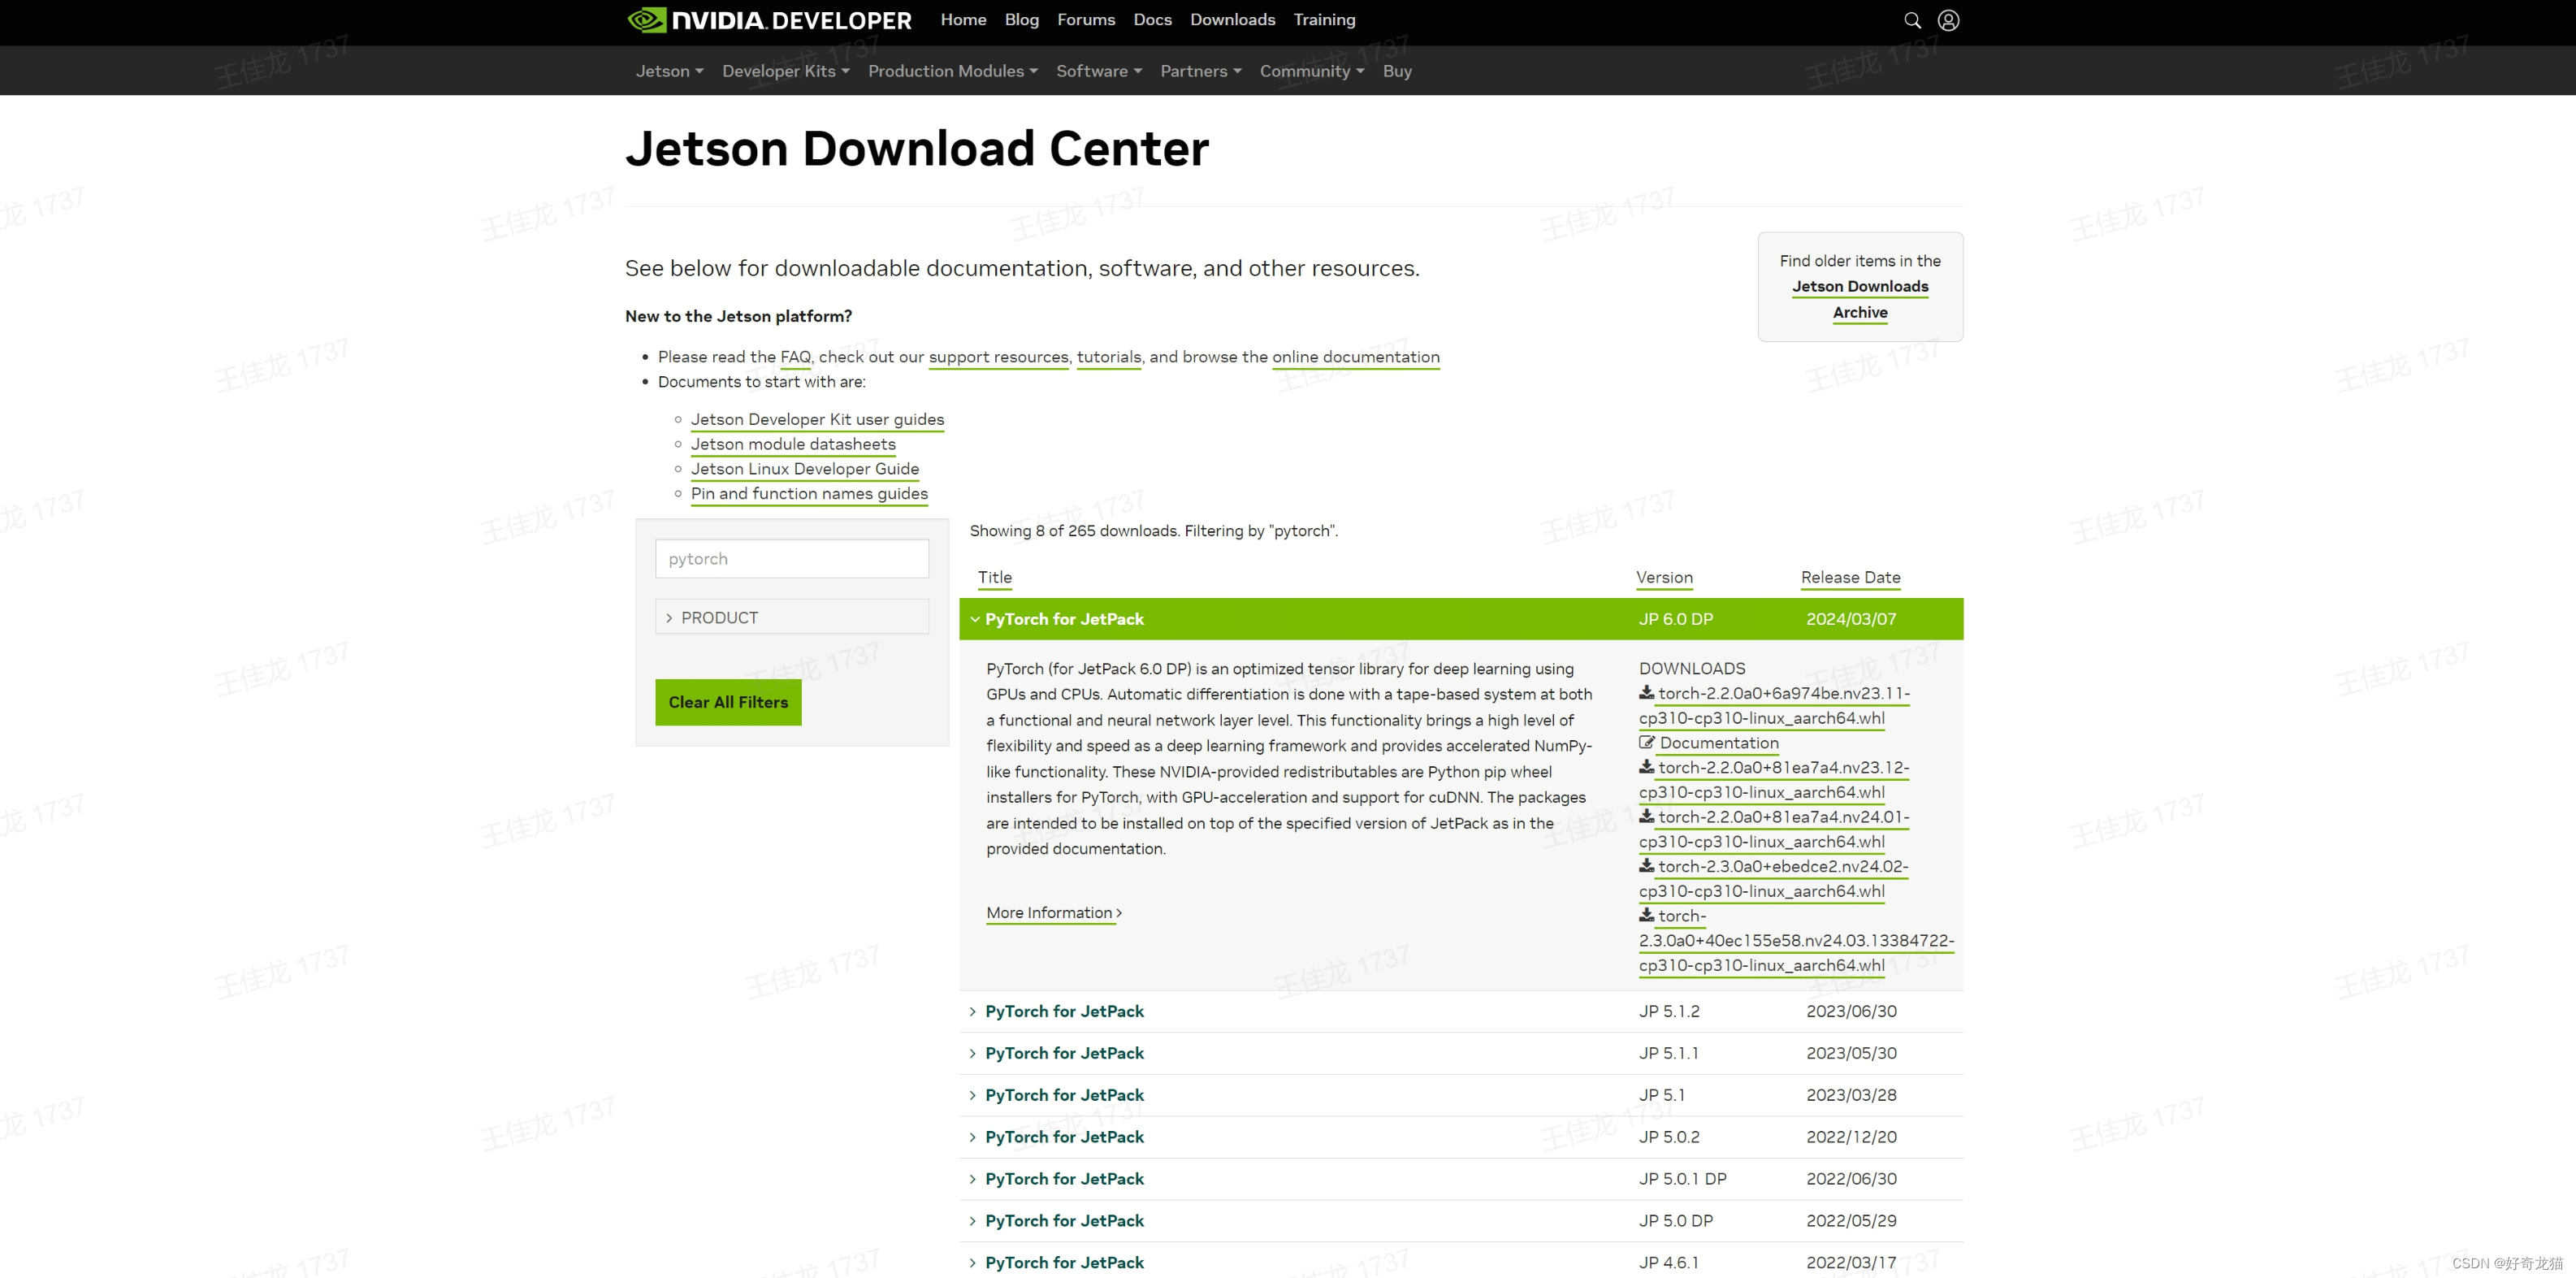This screenshot has height=1278, width=2576.
Task: Click download icon for torch nv23.11 wheel
Action: [1646, 692]
